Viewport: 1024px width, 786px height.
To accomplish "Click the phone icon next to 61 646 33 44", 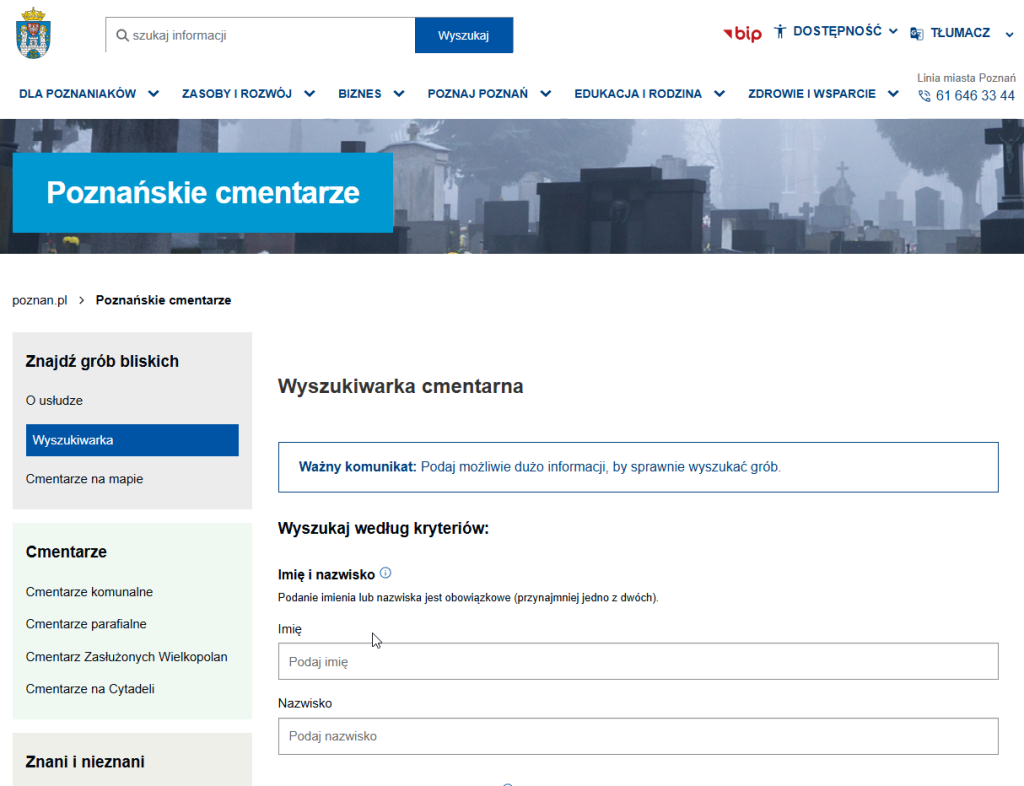I will 924,96.
